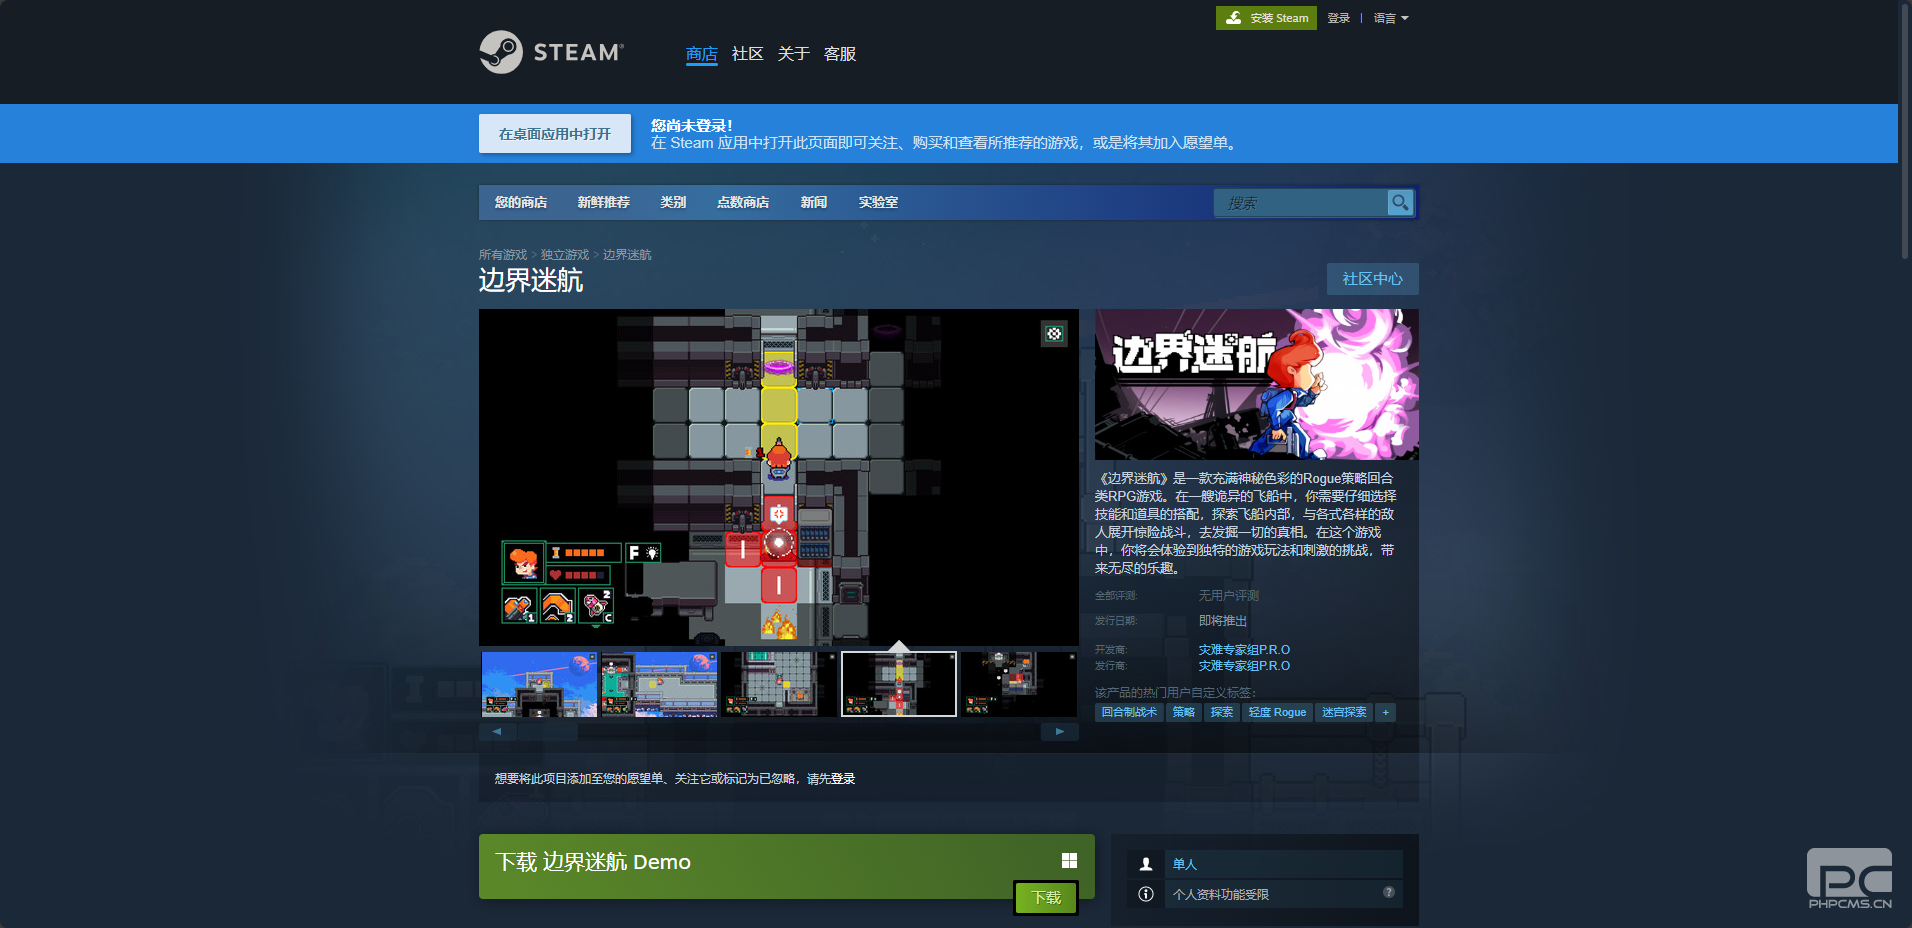
Task: Open the 实验室 labs item
Action: [x=878, y=202]
